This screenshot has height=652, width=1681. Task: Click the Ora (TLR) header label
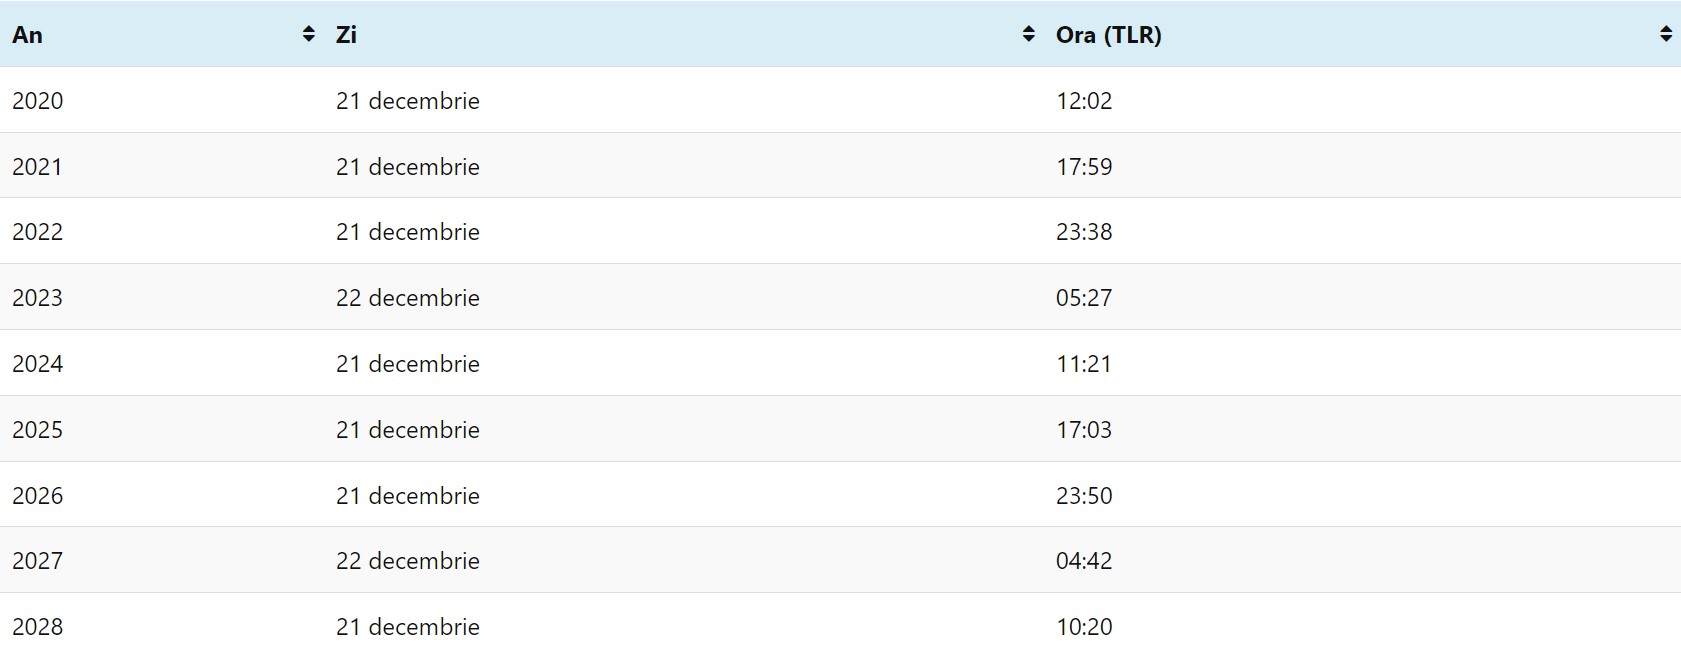pyautogui.click(x=1108, y=35)
